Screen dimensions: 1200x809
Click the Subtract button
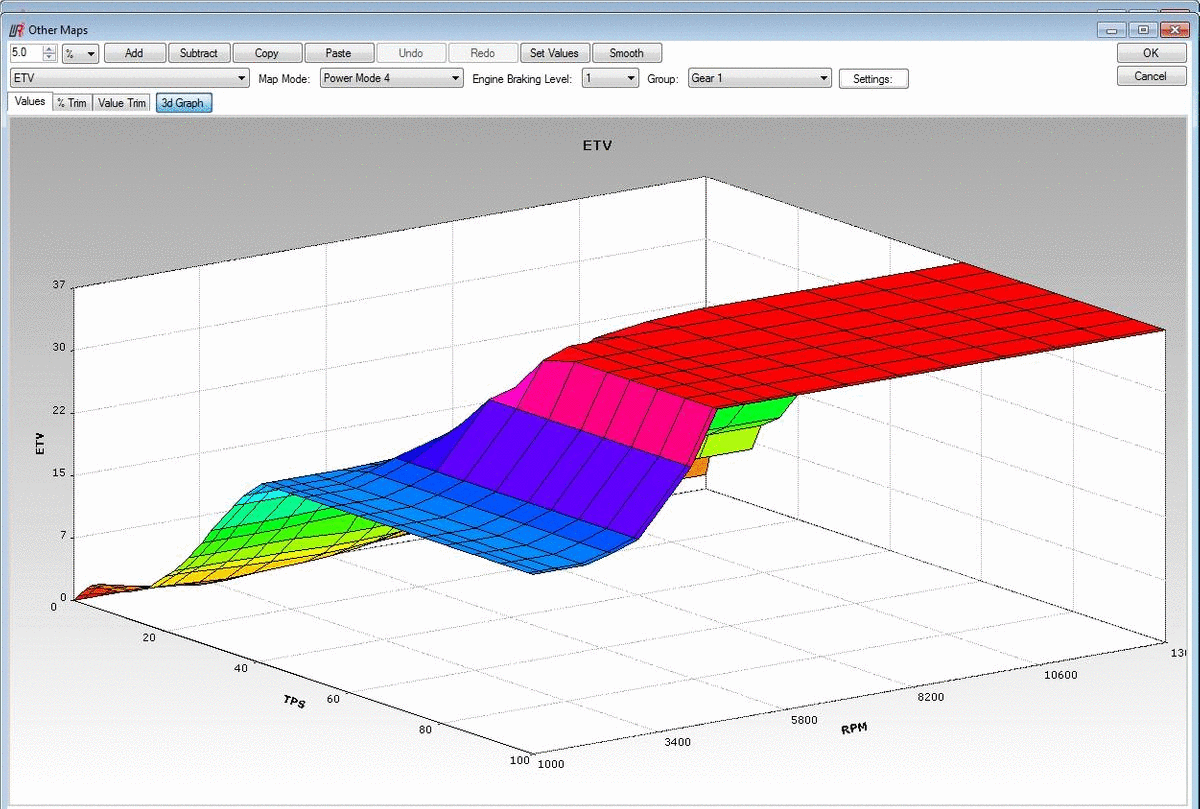(x=199, y=53)
